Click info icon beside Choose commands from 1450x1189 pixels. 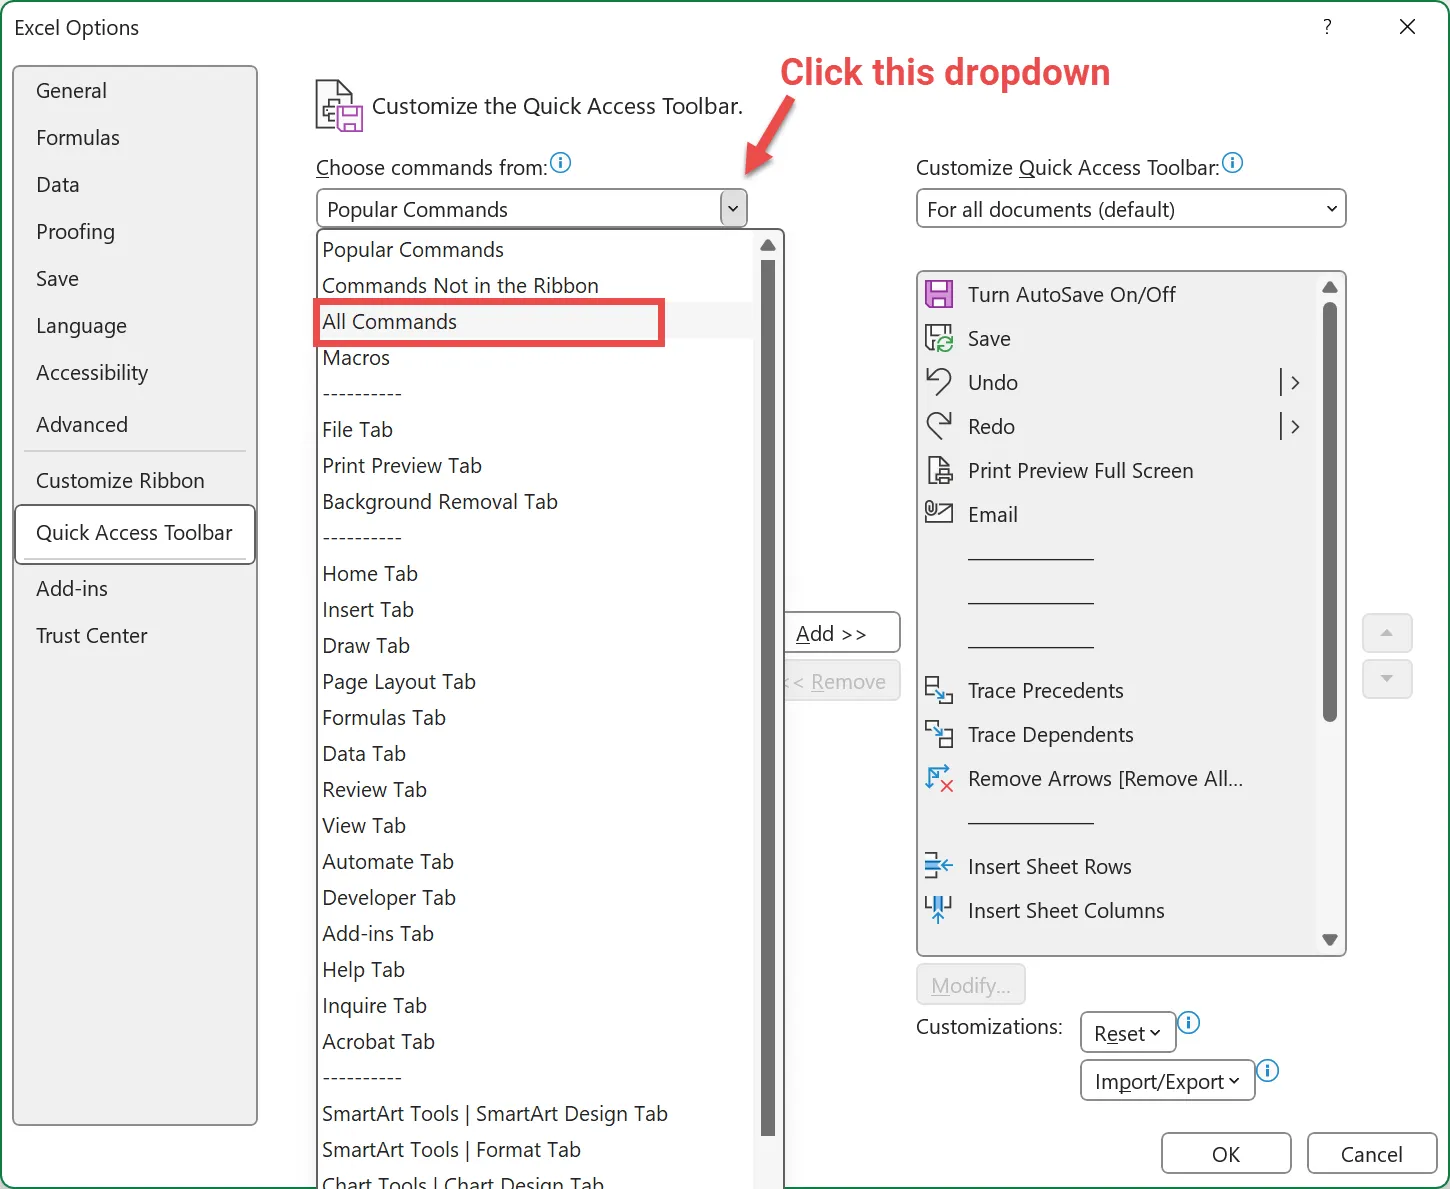point(561,163)
